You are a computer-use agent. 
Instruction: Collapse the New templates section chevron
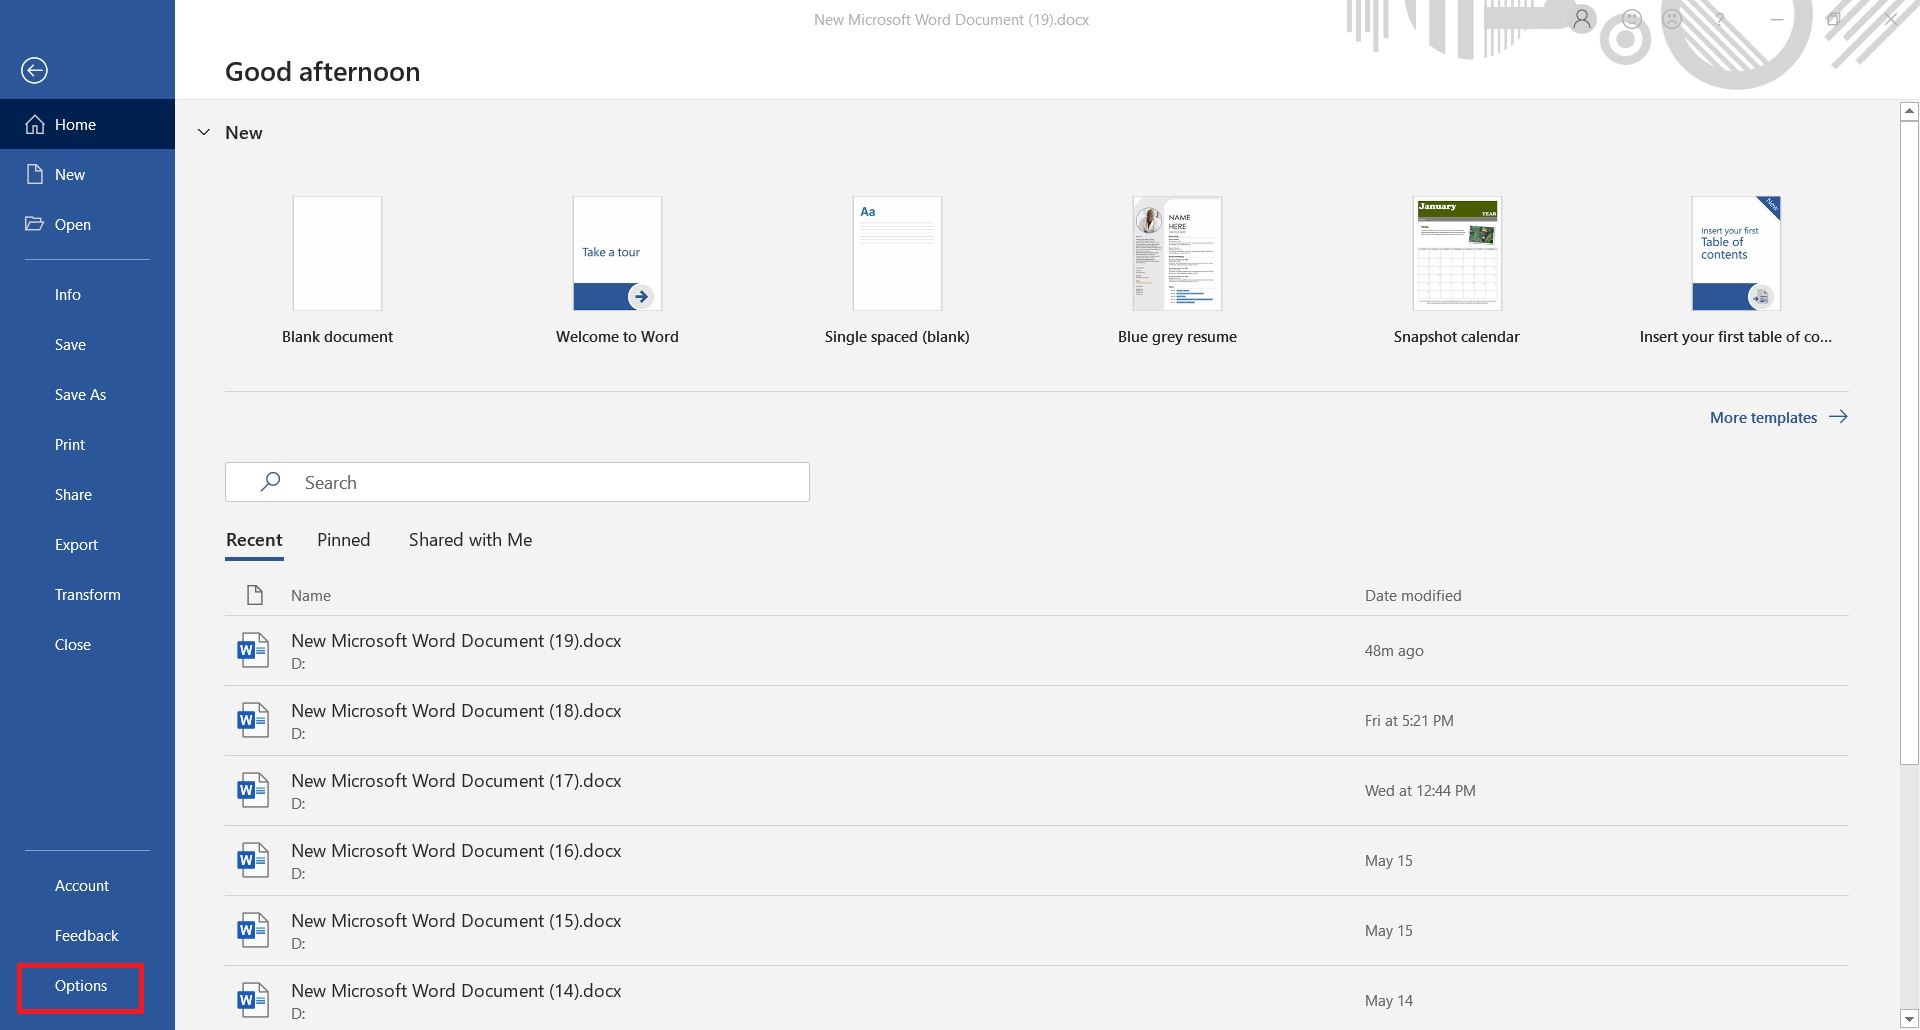[x=204, y=132]
